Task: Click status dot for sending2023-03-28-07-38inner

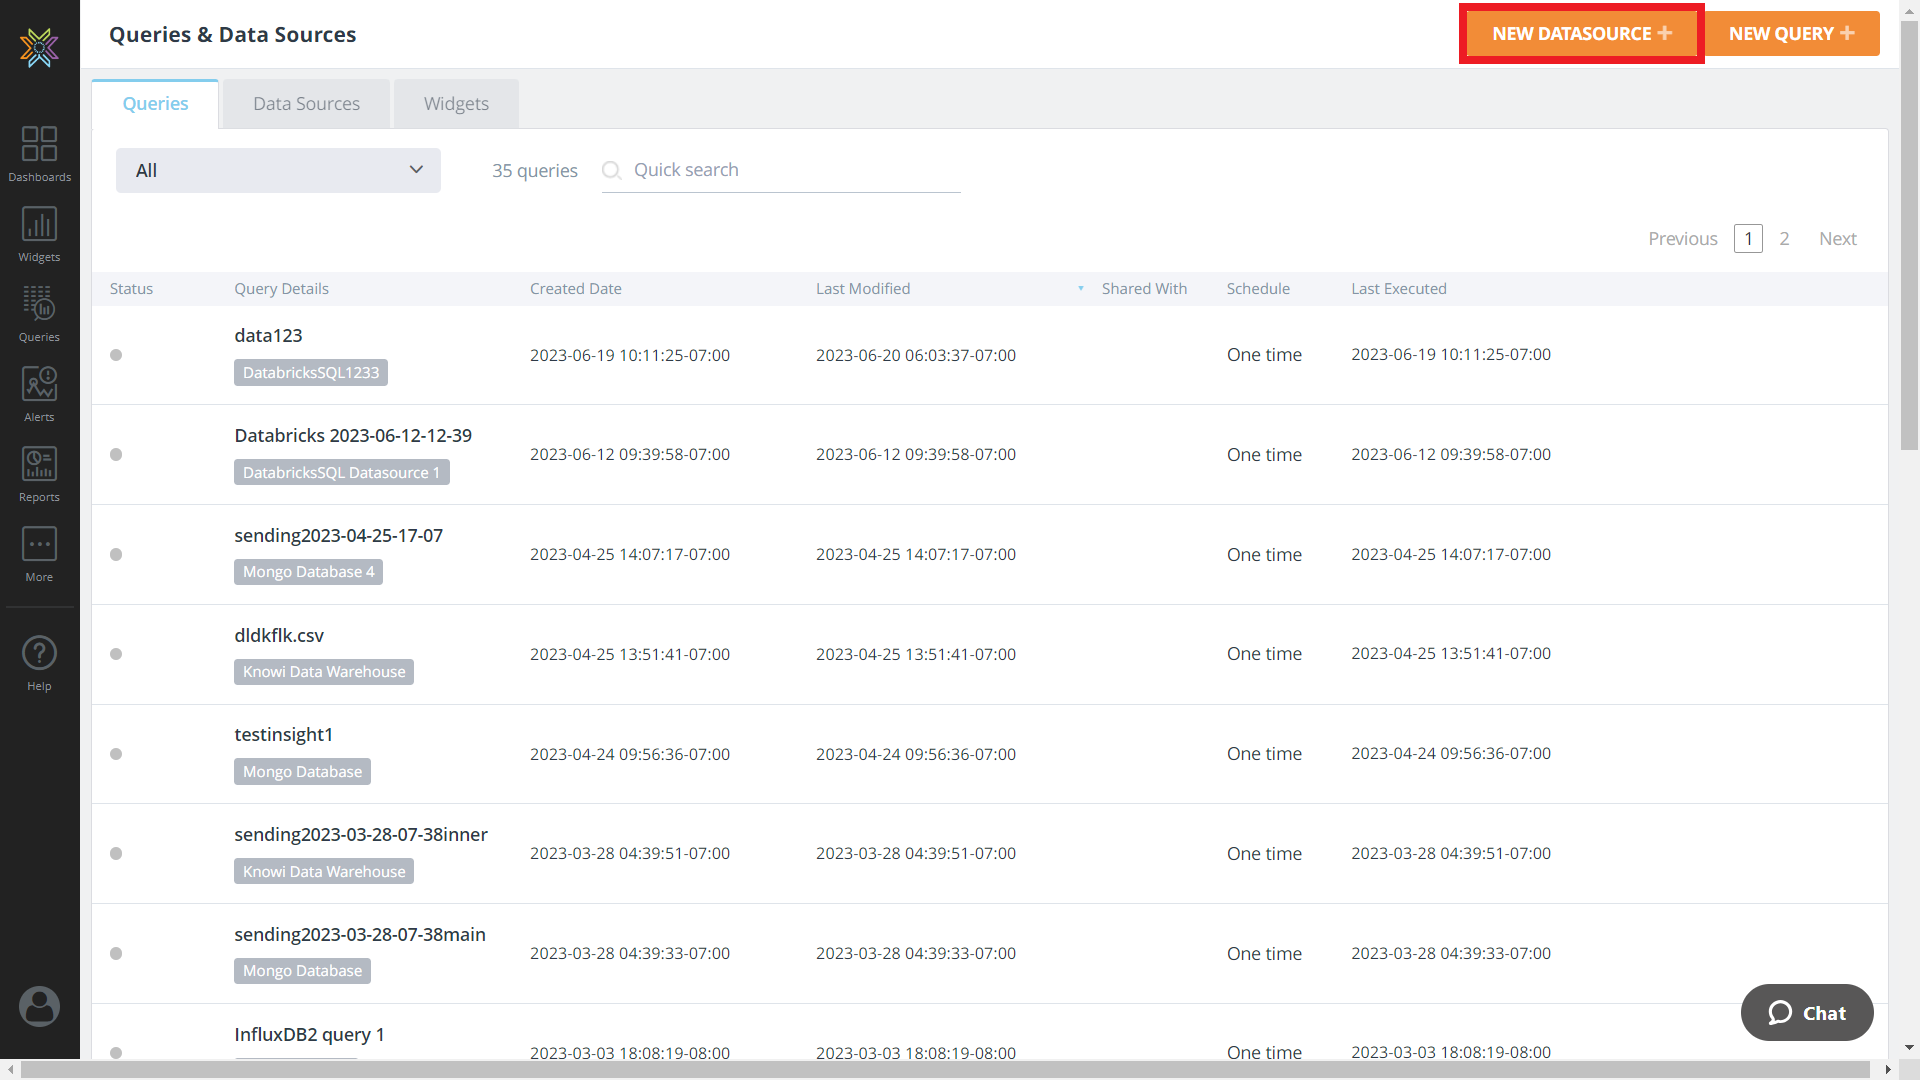Action: pos(116,854)
